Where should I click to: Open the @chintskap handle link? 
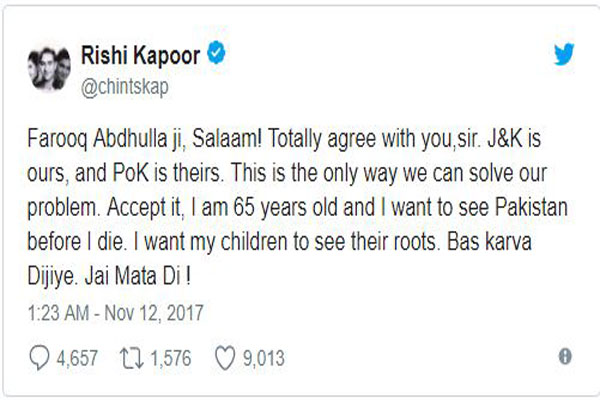click(124, 88)
